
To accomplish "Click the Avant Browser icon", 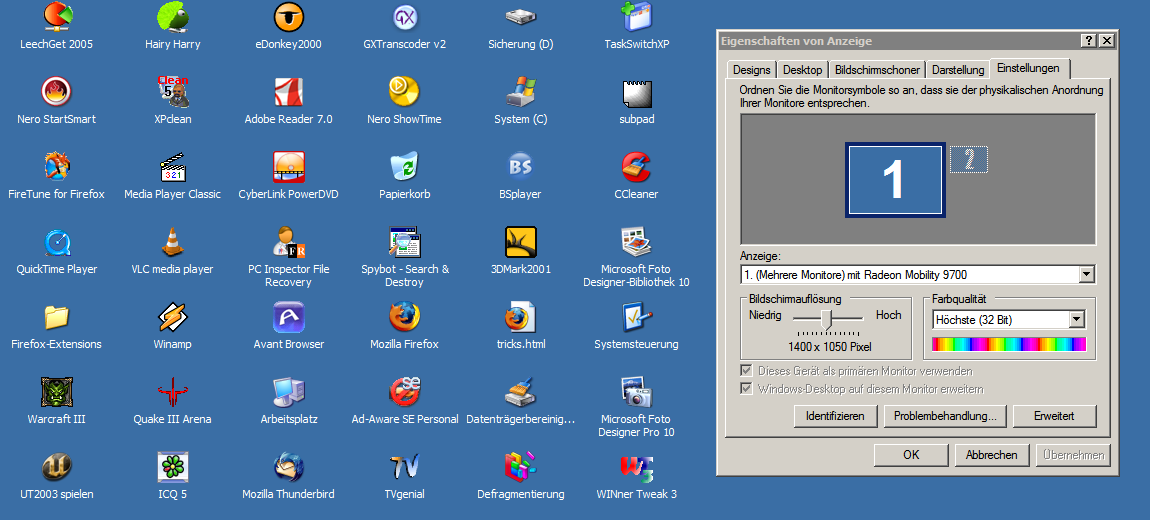I will tap(288, 317).
